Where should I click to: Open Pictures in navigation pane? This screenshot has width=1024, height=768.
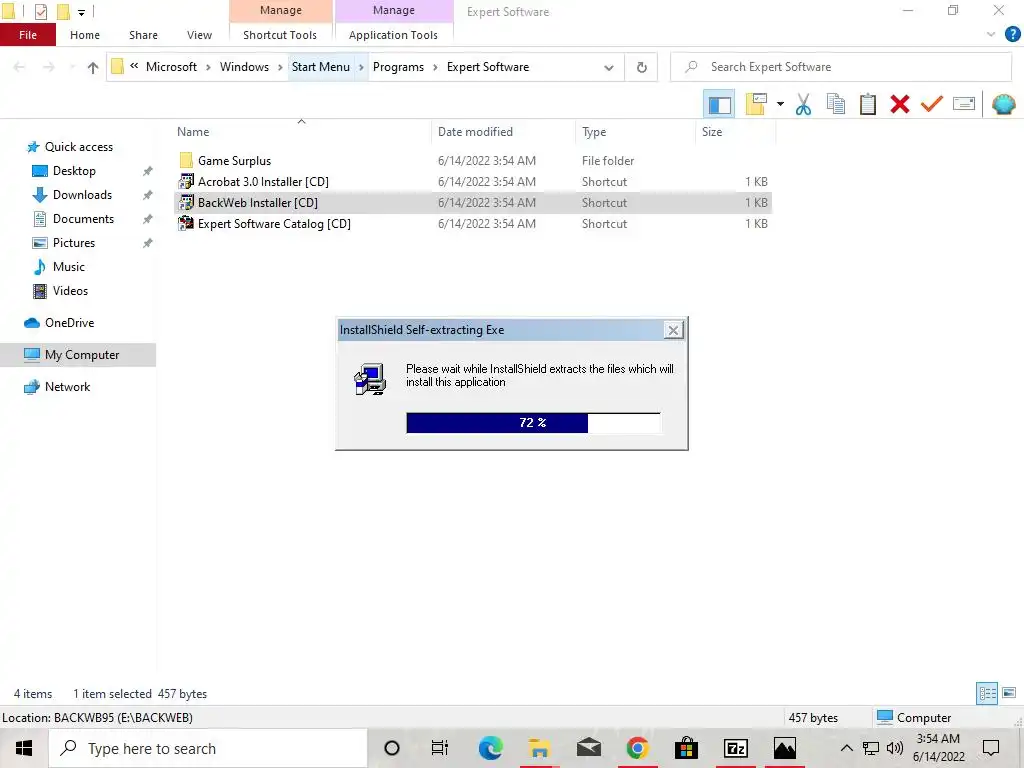point(74,243)
